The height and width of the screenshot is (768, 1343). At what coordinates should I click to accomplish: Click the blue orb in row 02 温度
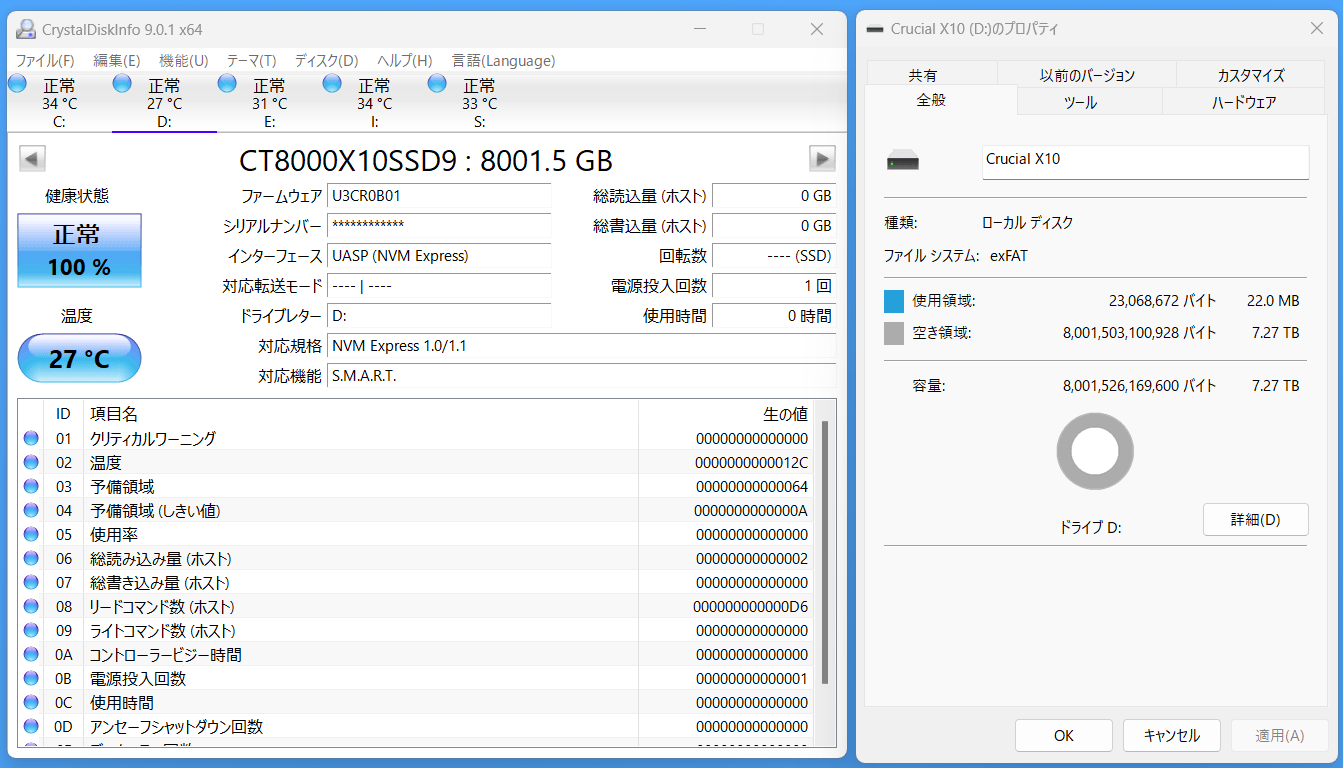[31, 462]
